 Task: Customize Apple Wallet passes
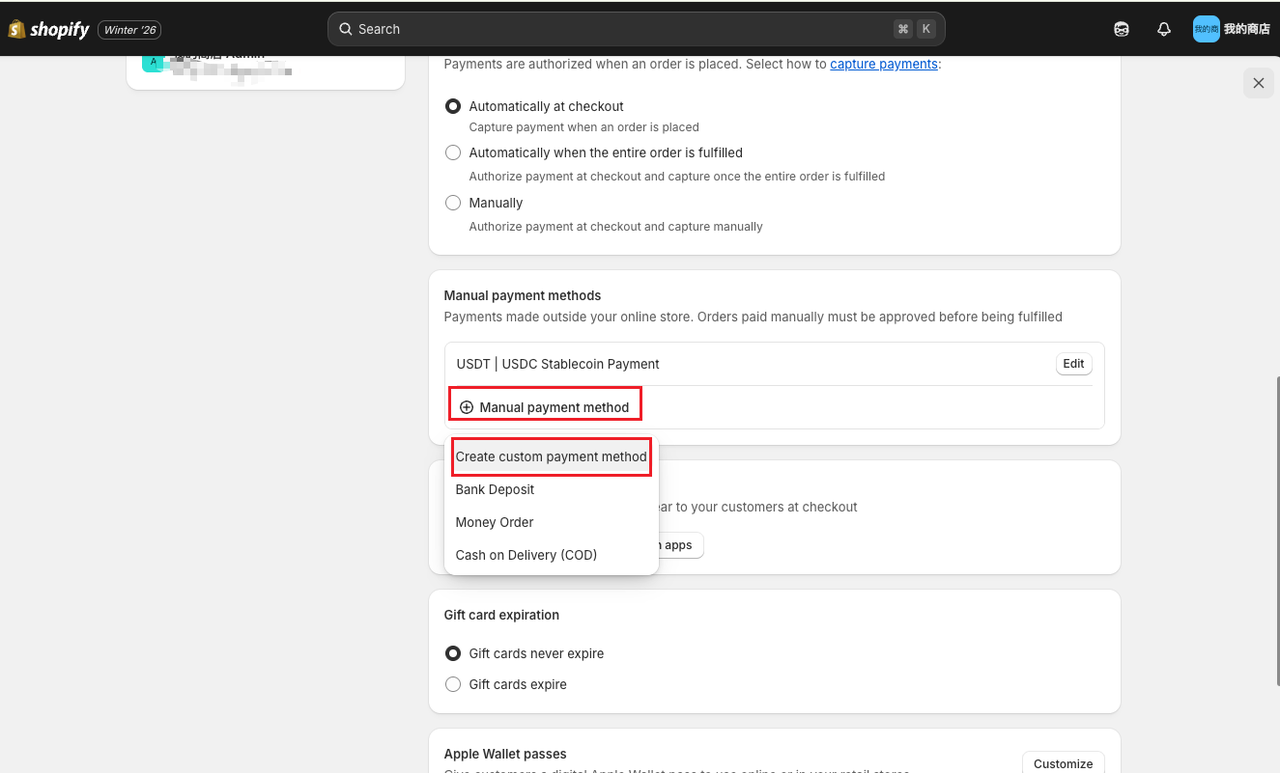click(x=1063, y=762)
